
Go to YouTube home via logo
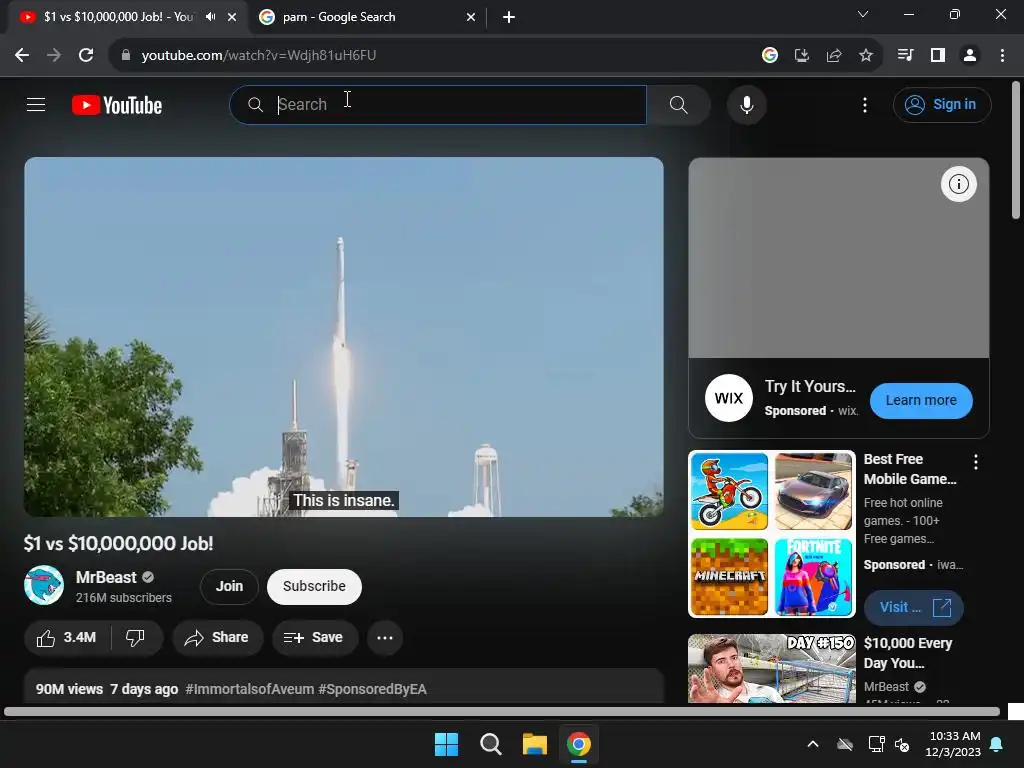click(x=117, y=105)
